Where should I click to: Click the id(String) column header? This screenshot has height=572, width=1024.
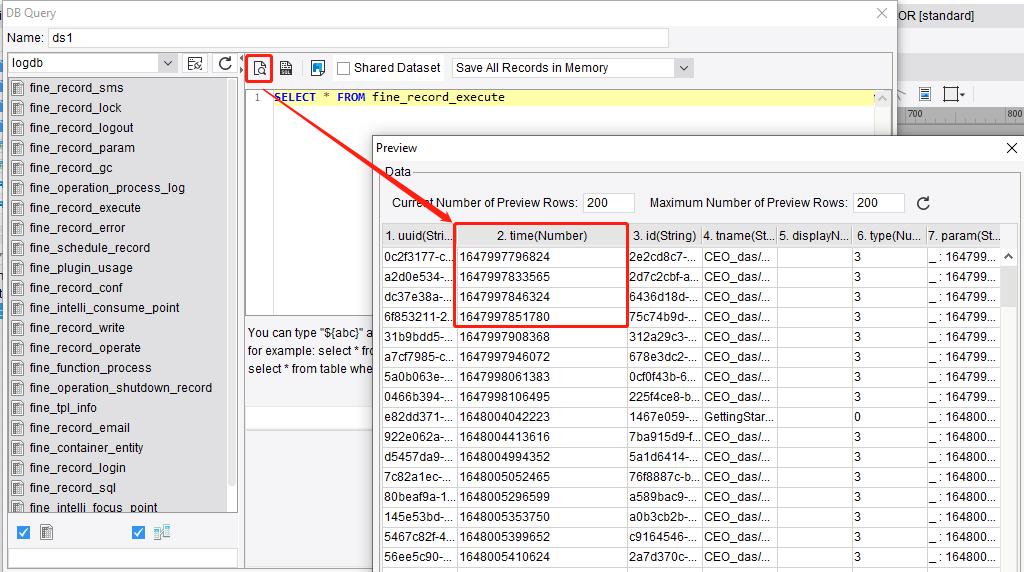point(664,236)
